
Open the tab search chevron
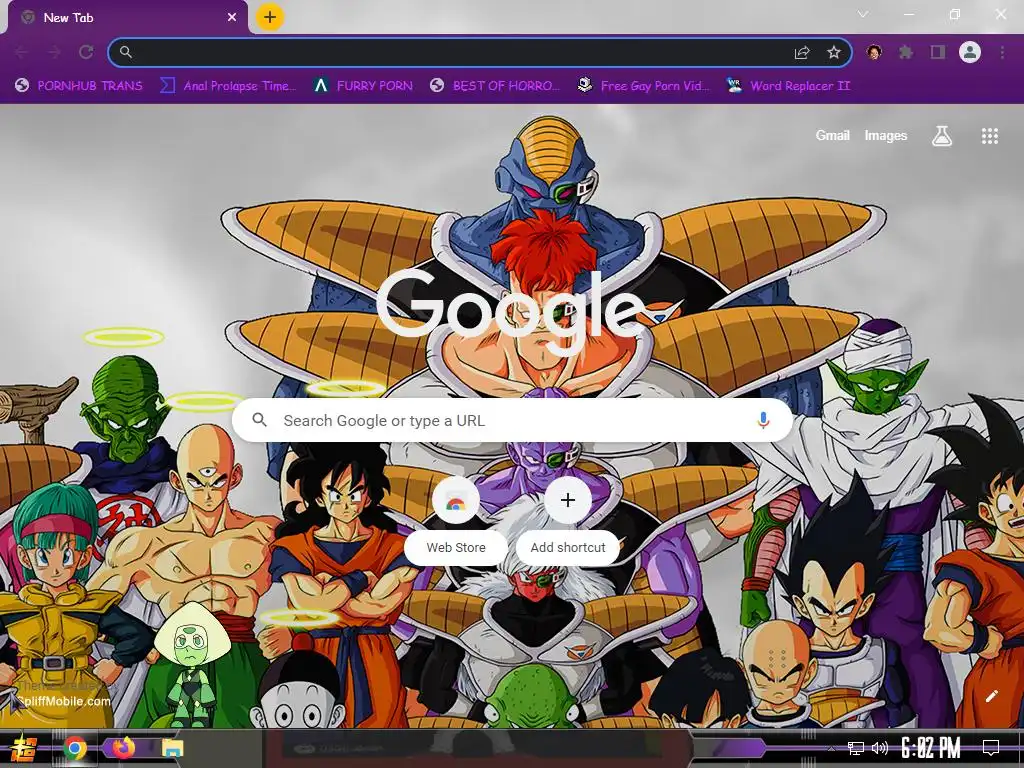pyautogui.click(x=863, y=14)
